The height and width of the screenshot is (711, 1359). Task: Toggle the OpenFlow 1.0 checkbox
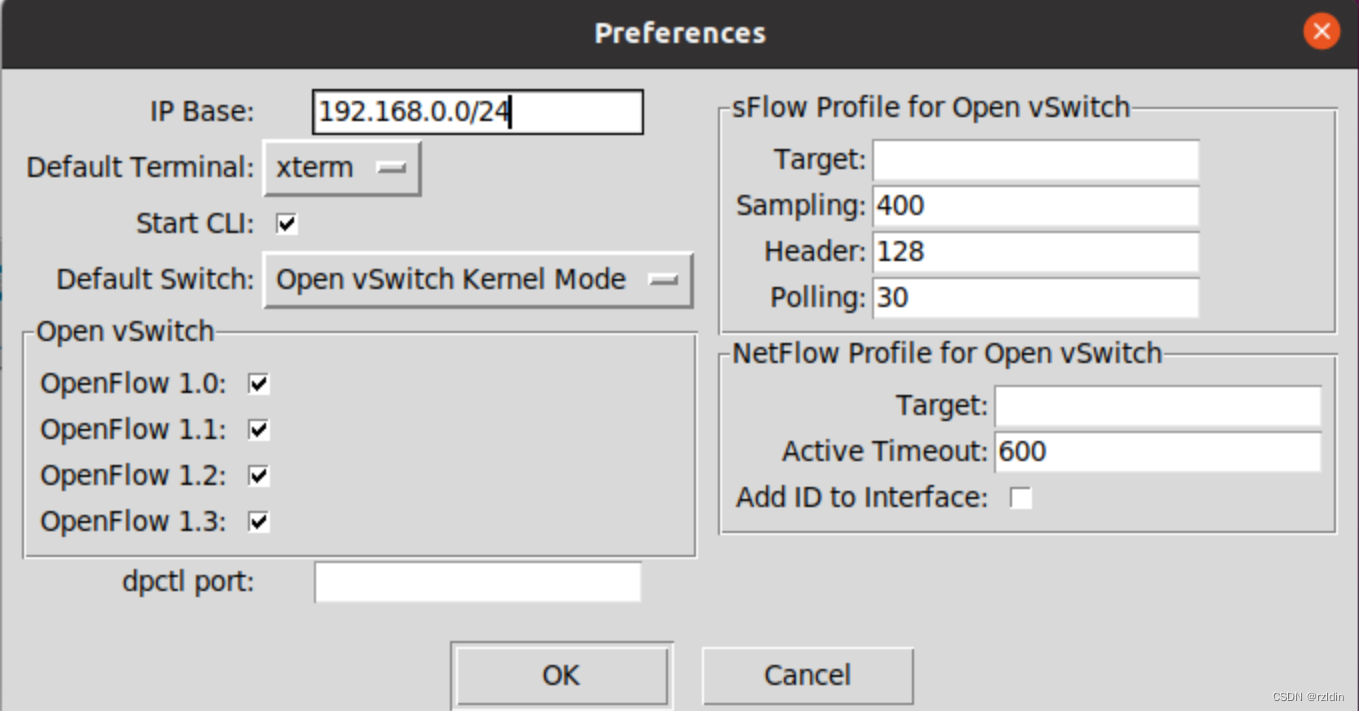pyautogui.click(x=257, y=383)
